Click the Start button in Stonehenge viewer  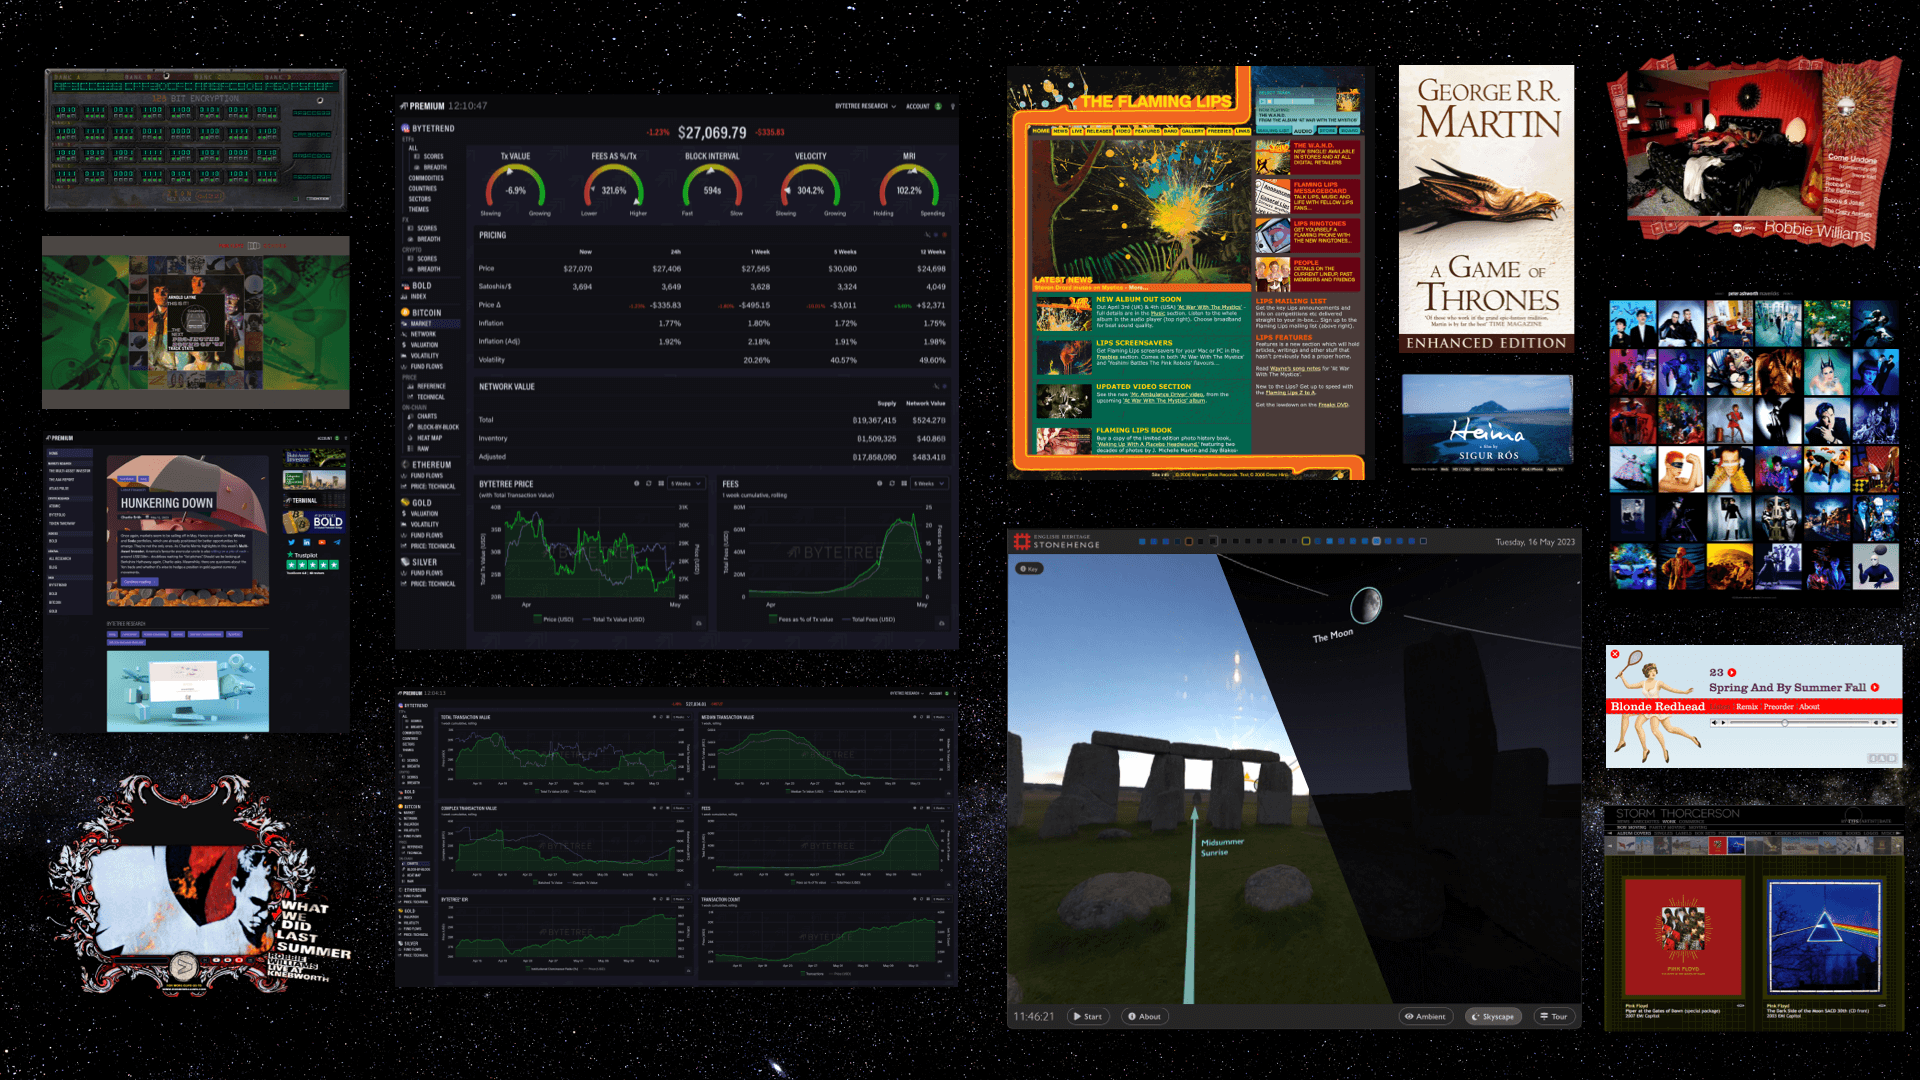(x=1088, y=1016)
